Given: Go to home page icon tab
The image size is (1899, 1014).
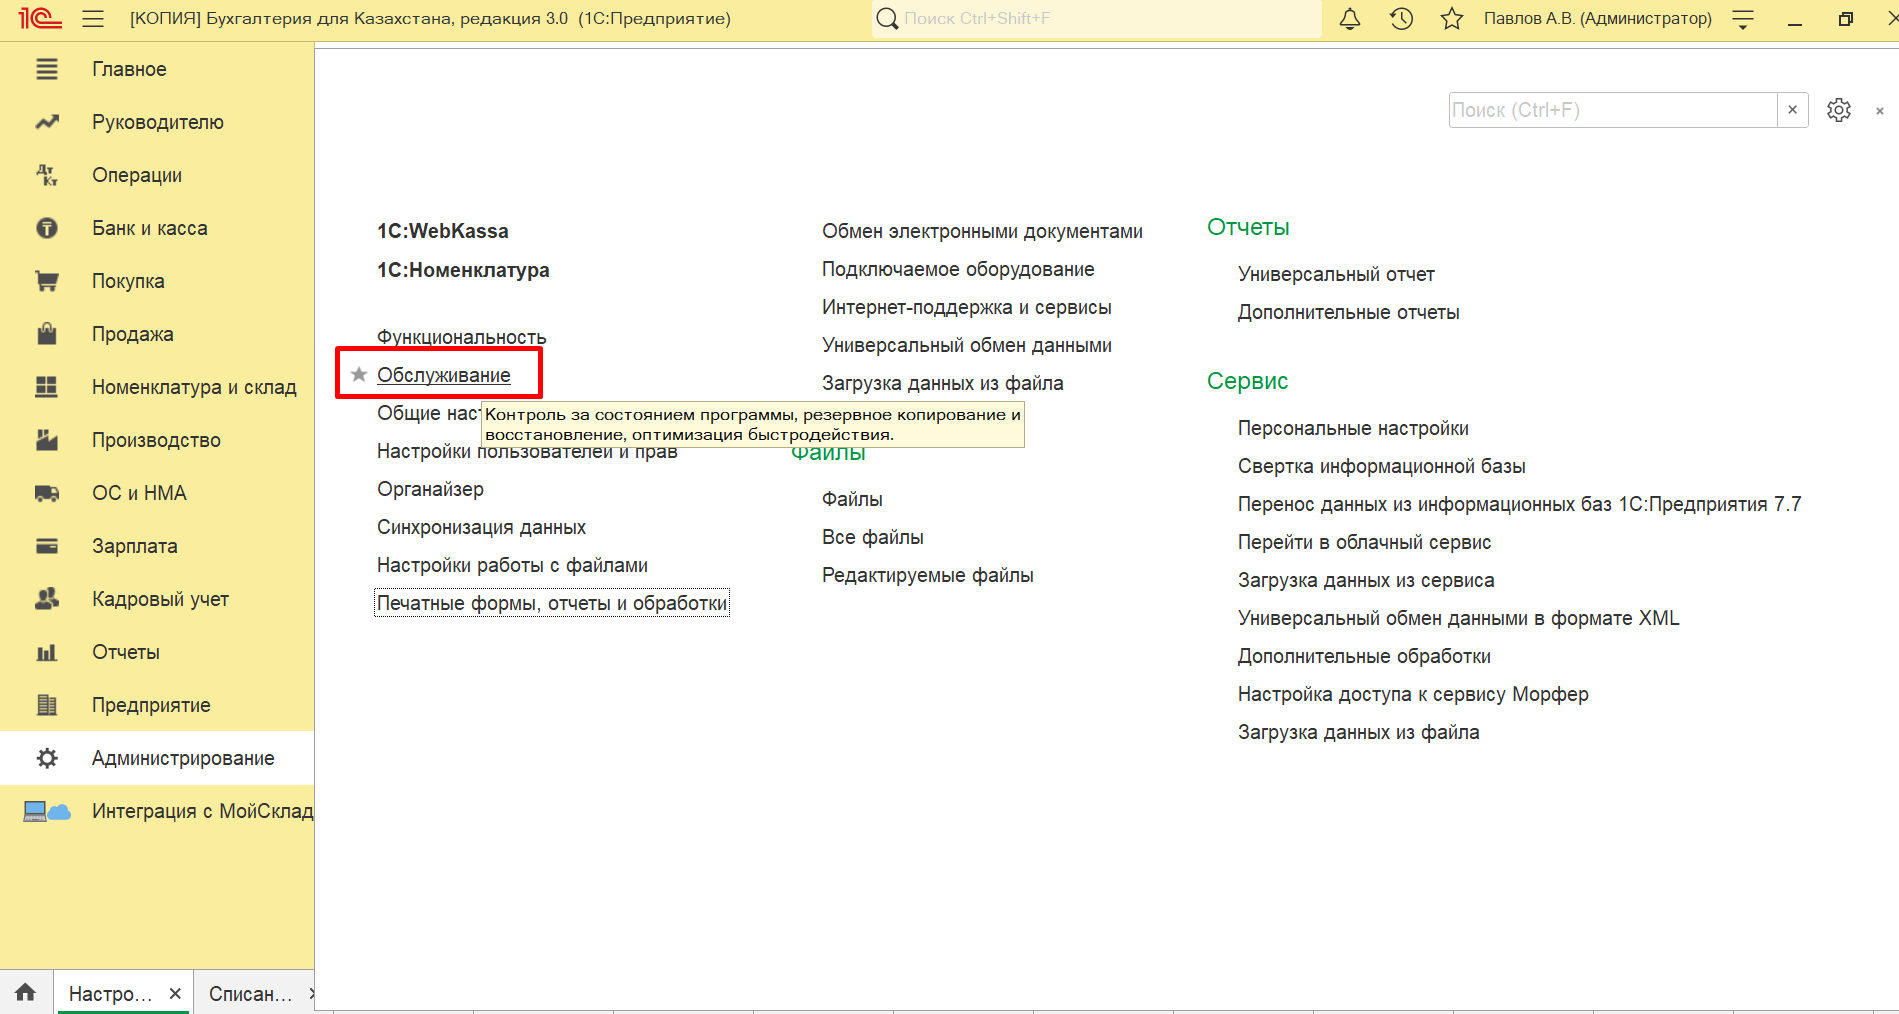Looking at the screenshot, I should coord(26,992).
